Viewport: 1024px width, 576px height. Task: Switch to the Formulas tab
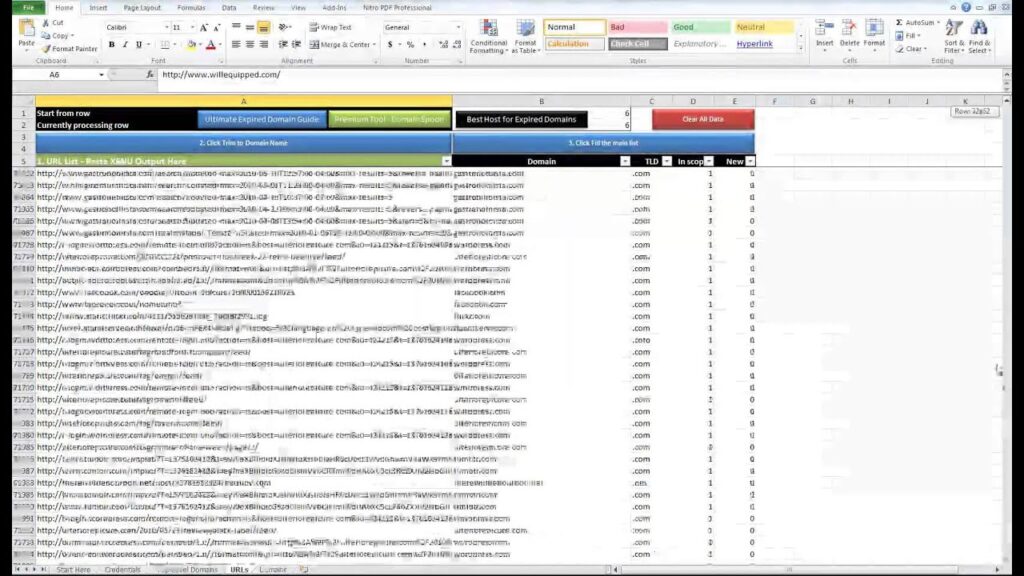tap(191, 8)
